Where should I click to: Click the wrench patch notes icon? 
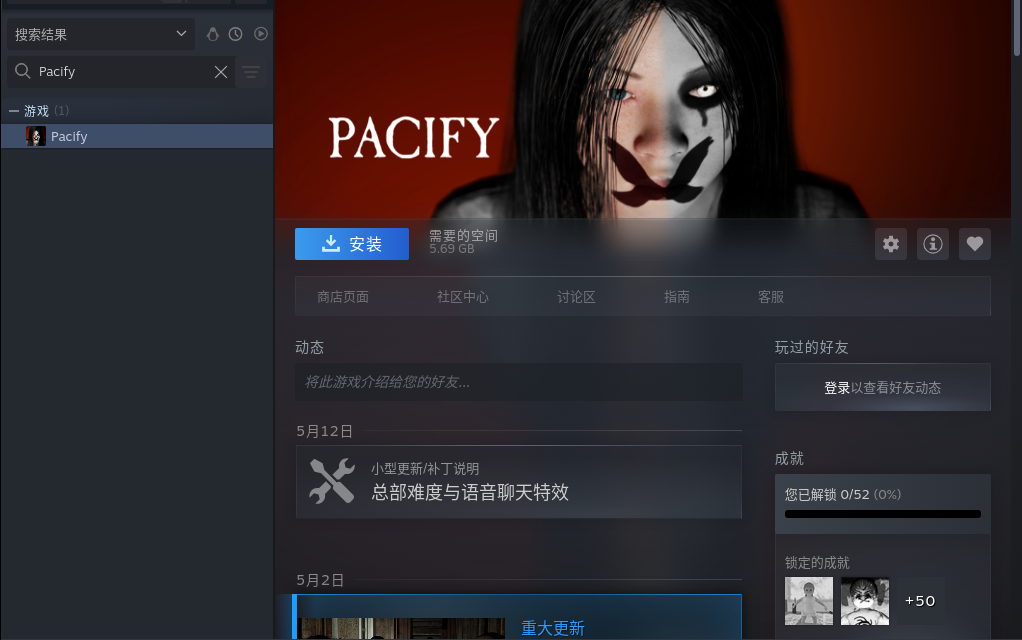[x=332, y=482]
